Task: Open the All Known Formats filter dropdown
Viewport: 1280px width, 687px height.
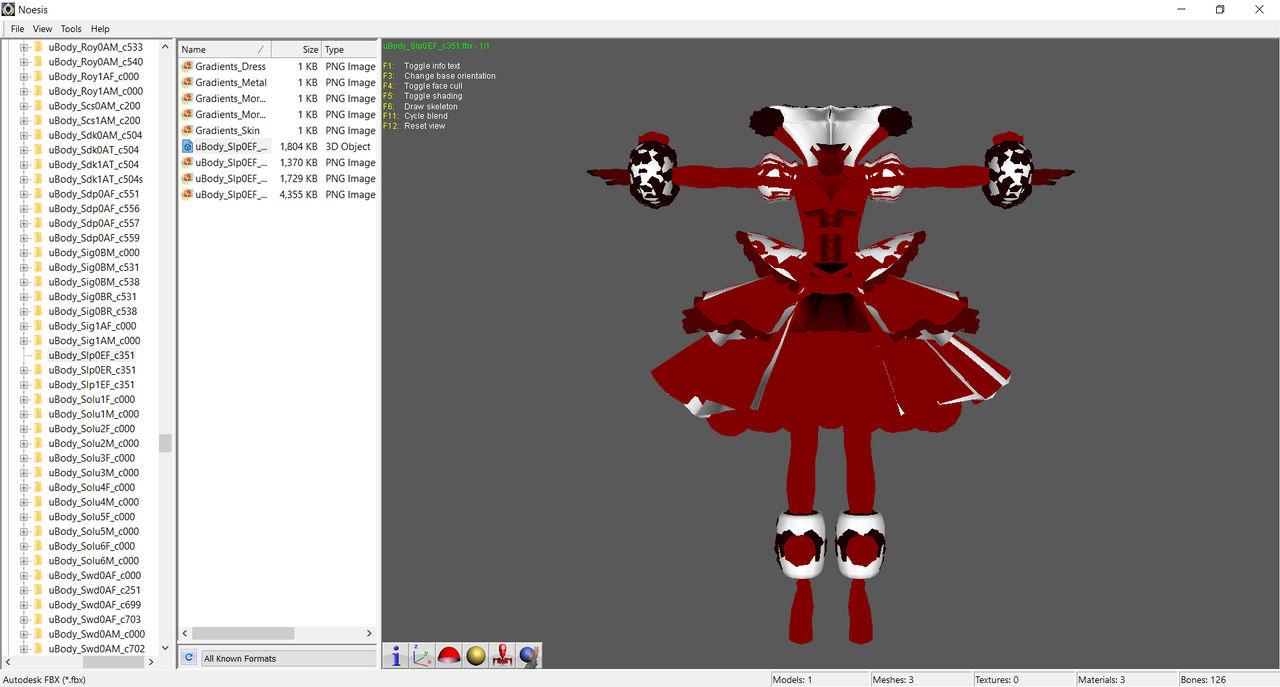Action: point(288,658)
